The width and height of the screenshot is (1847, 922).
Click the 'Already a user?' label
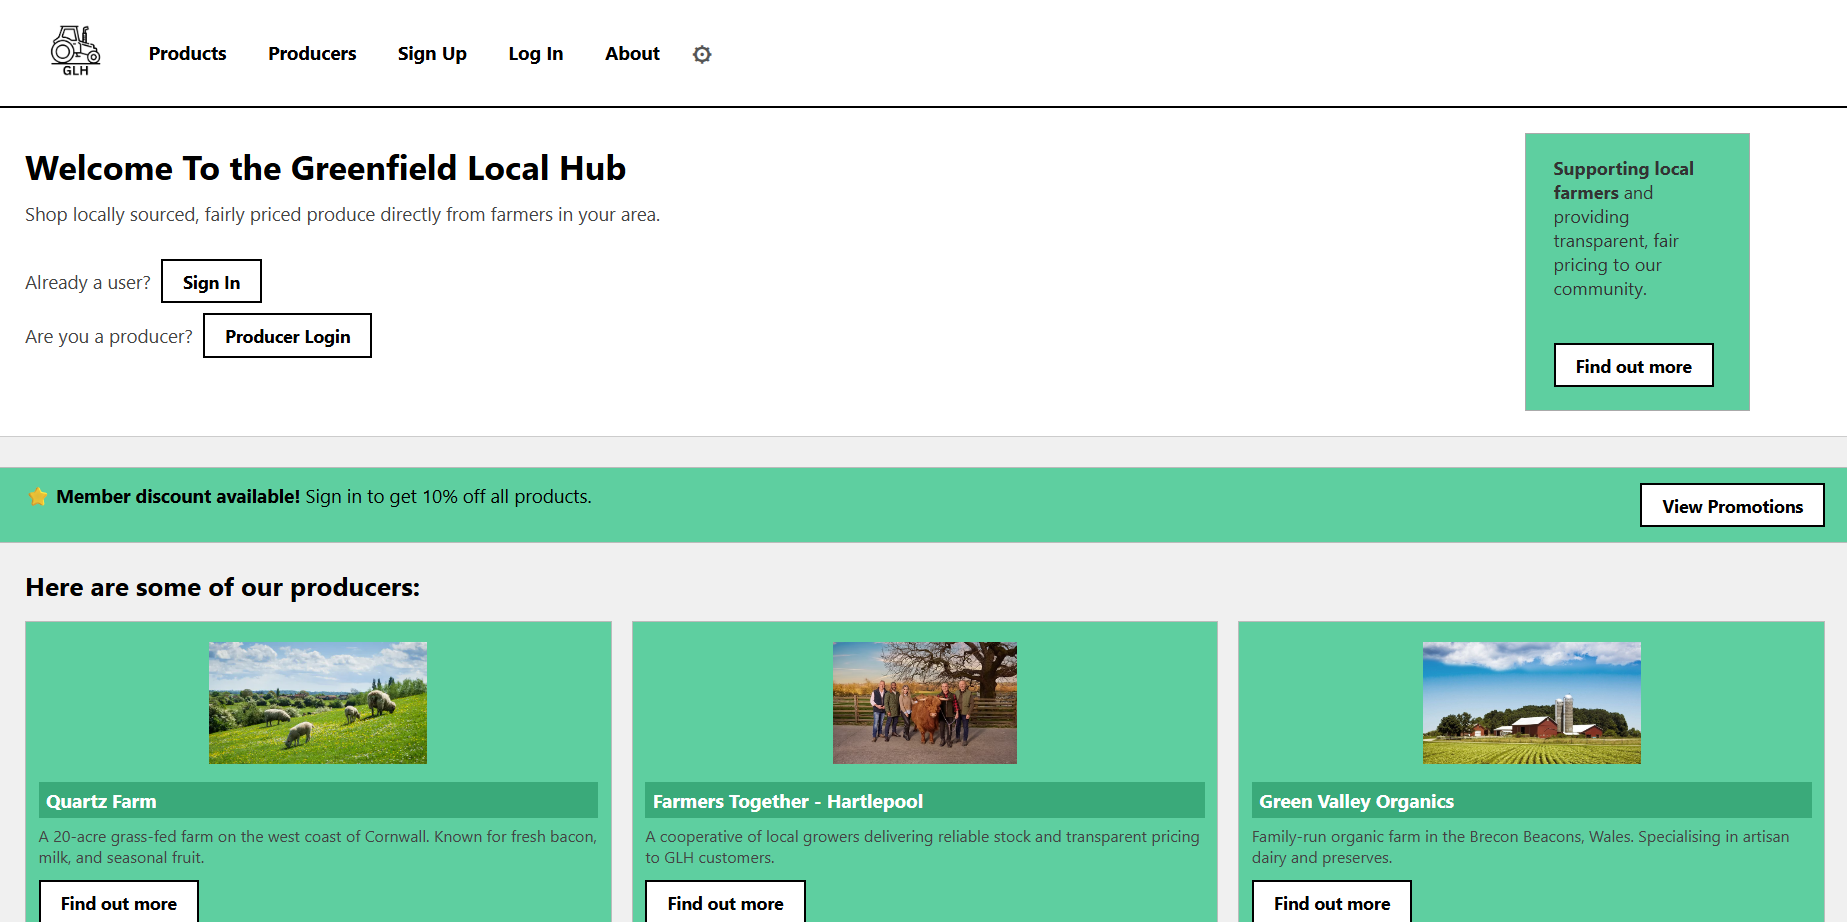pos(88,282)
